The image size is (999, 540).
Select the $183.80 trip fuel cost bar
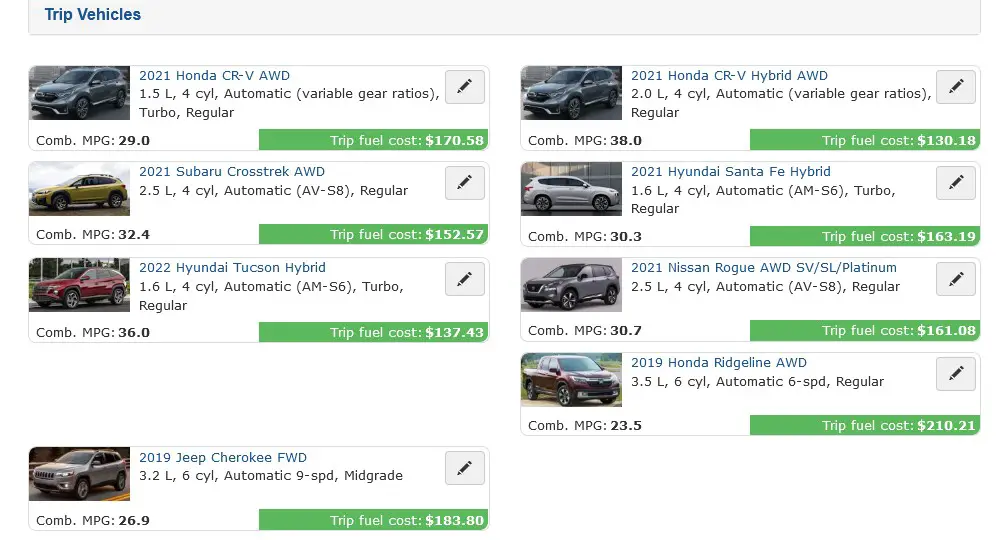tap(373, 520)
